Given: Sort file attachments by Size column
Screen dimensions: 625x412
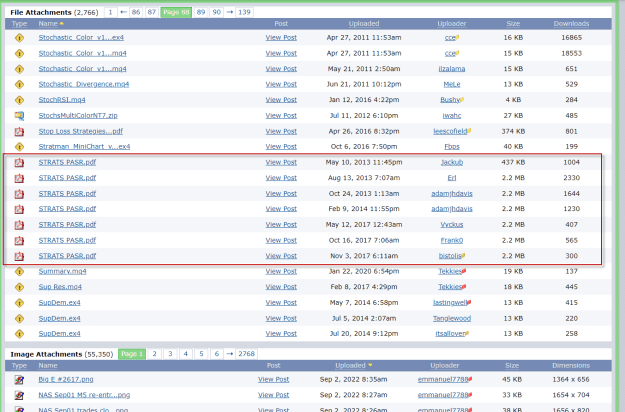Looking at the screenshot, I should (513, 24).
